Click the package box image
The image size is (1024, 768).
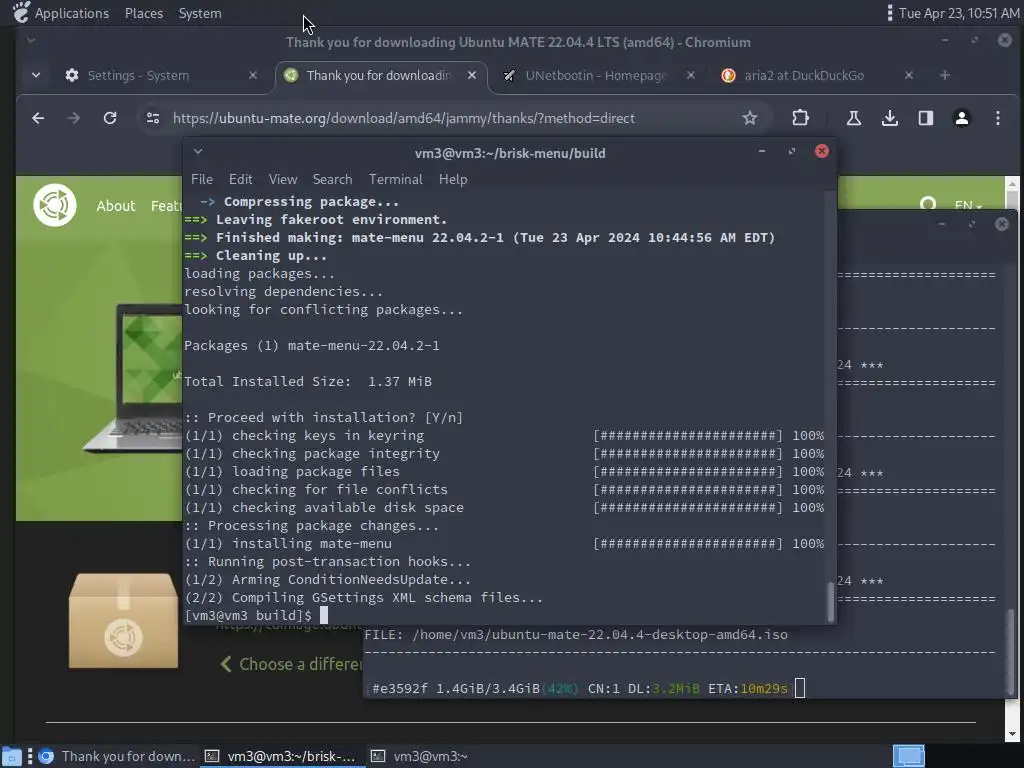(123, 620)
